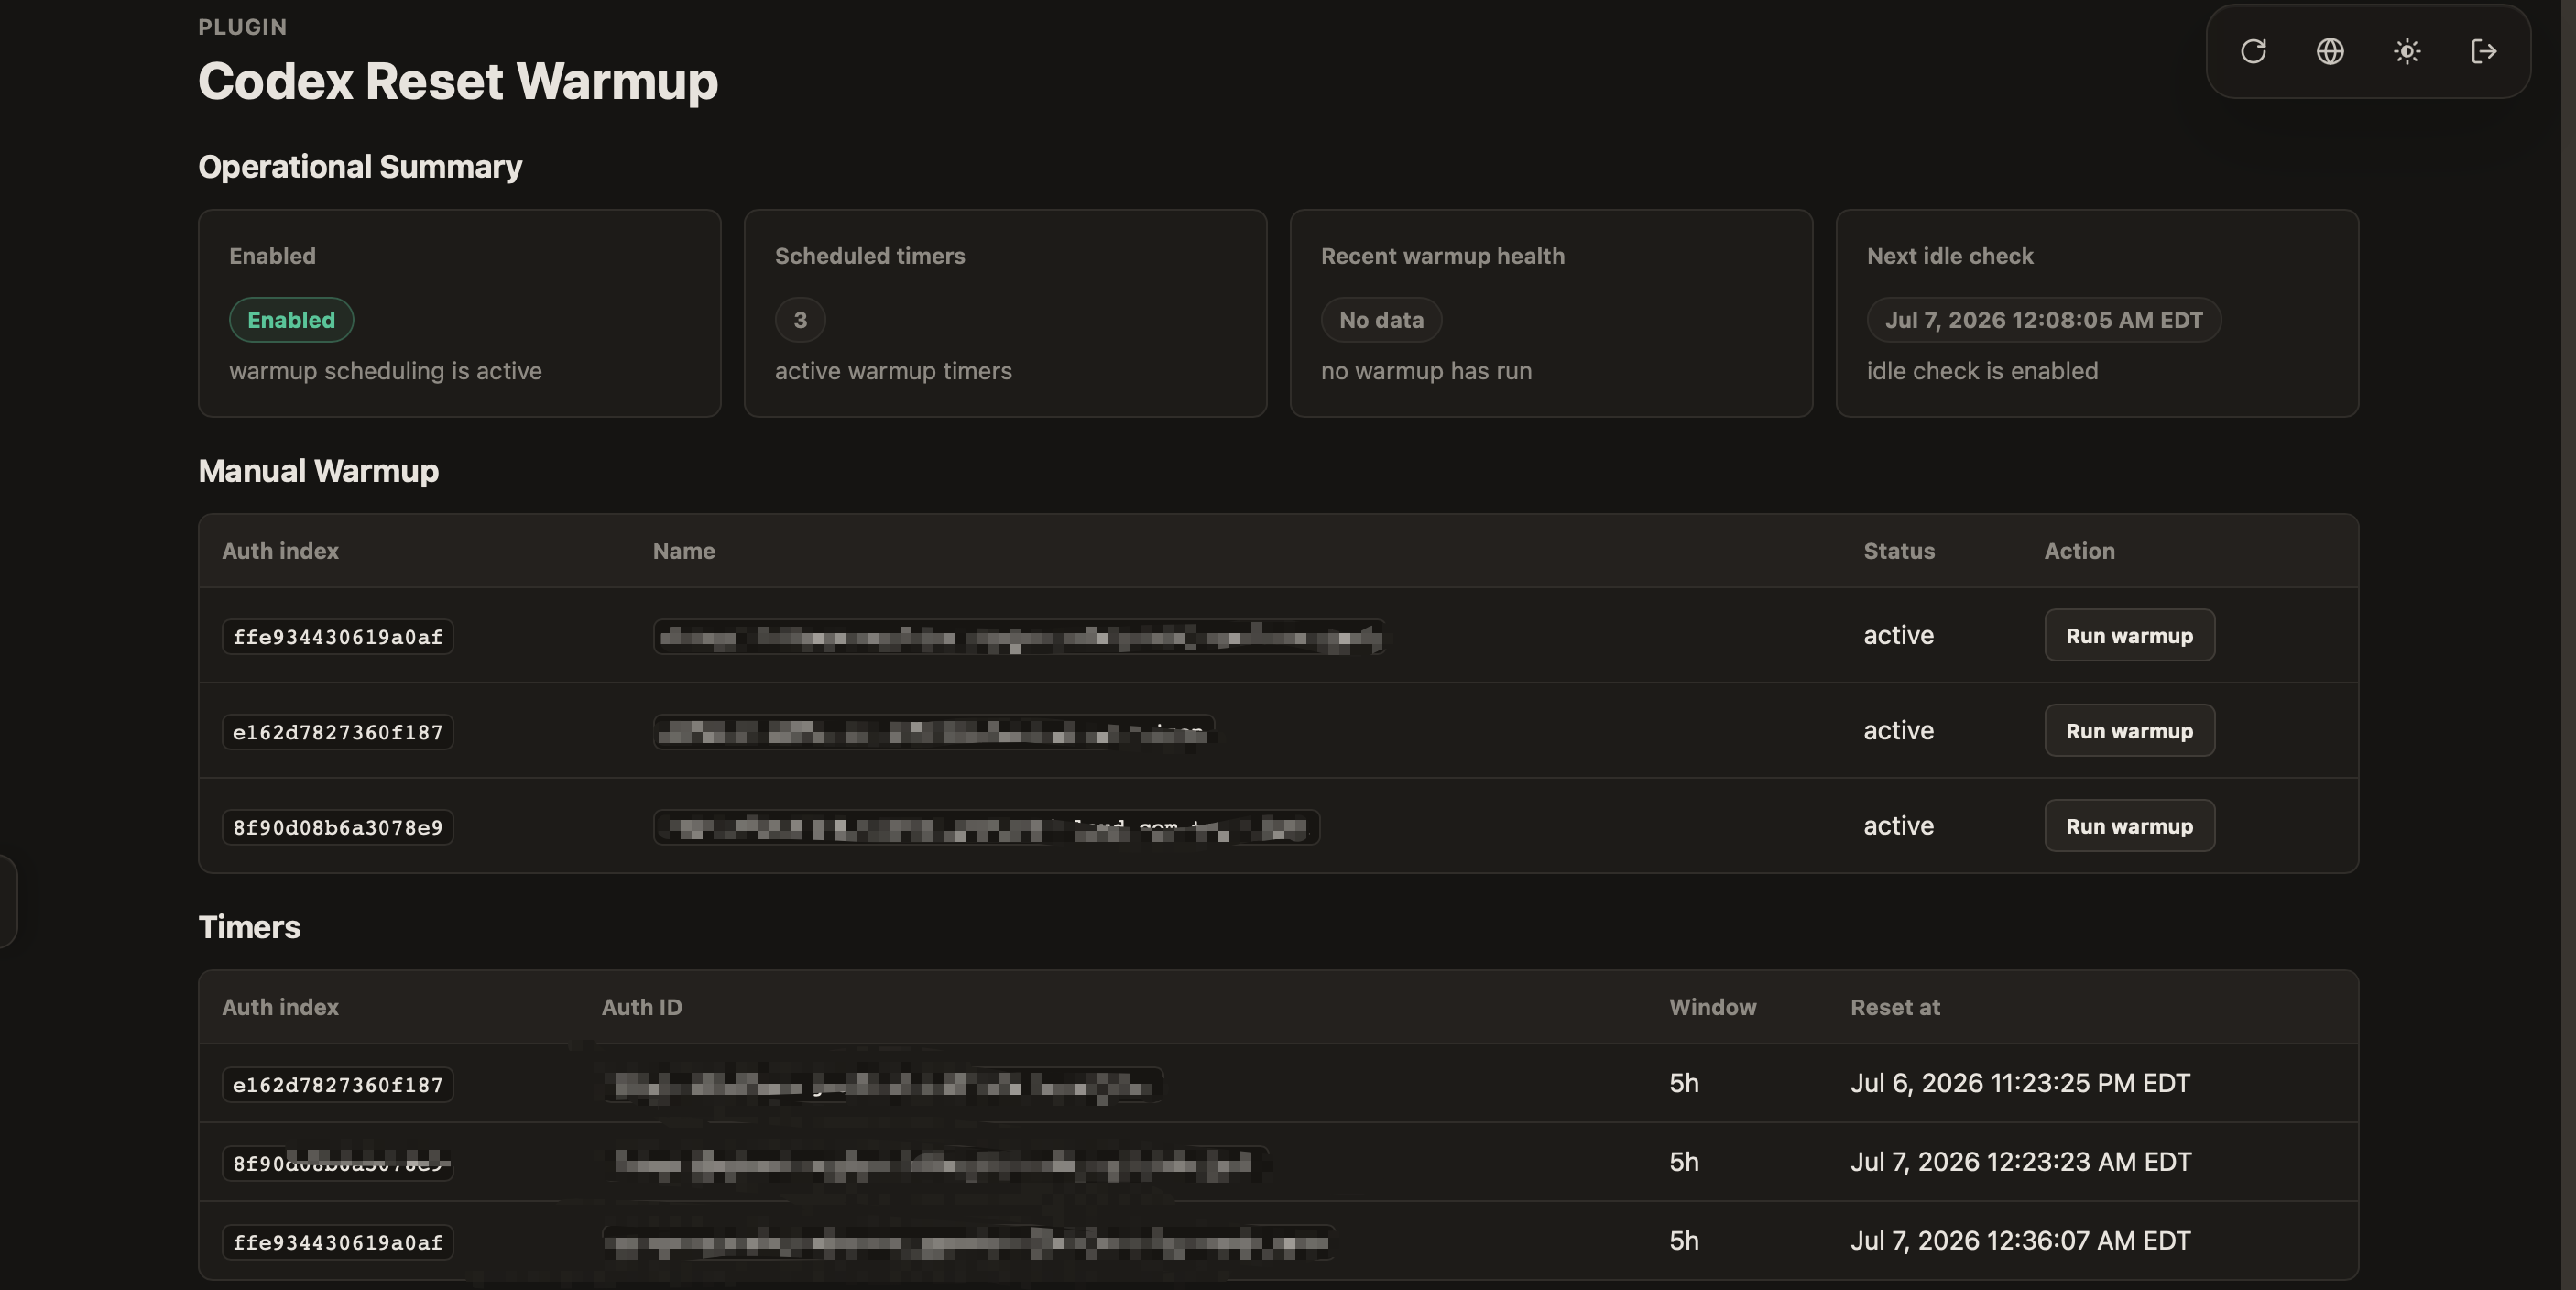This screenshot has height=1290, width=2576.
Task: Click active status in e162d7827360f187 row
Action: [x=1898, y=730]
